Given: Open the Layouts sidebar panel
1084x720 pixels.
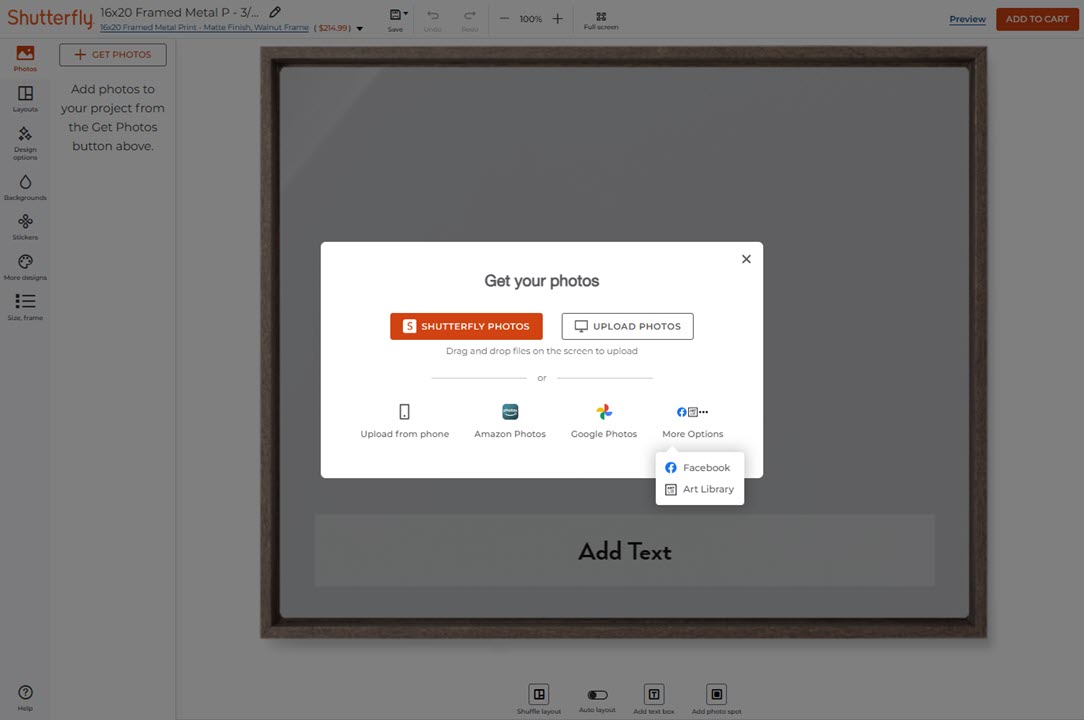Looking at the screenshot, I should coord(25,98).
